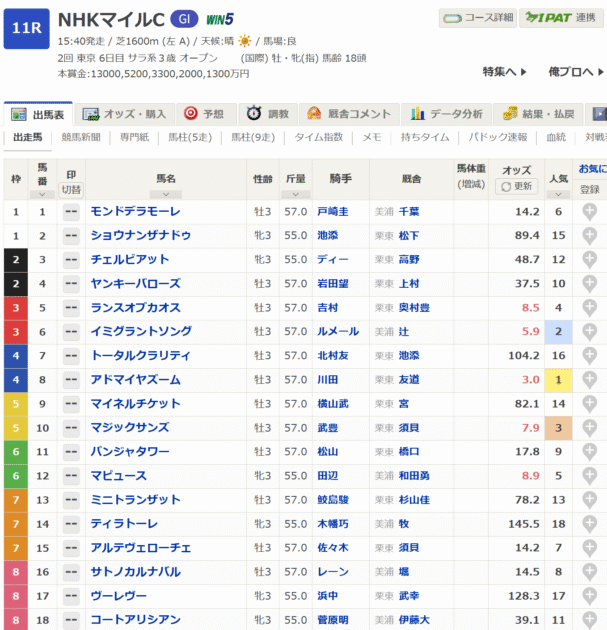
Task: Add マイネルチケット to favorites with plus icon
Action: point(589,404)
